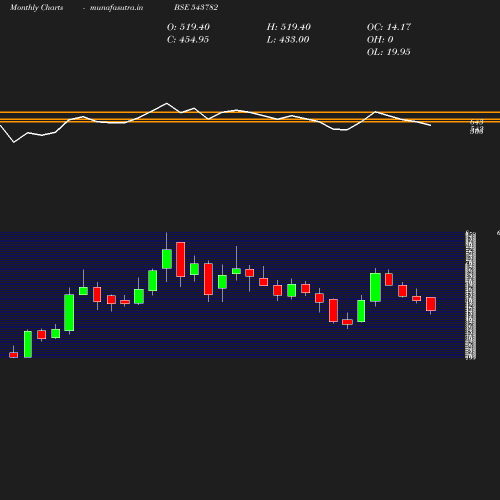This screenshot has height=500, width=500.
Task: Click the tallest red candlestick near the chart peak
Action: 181,259
